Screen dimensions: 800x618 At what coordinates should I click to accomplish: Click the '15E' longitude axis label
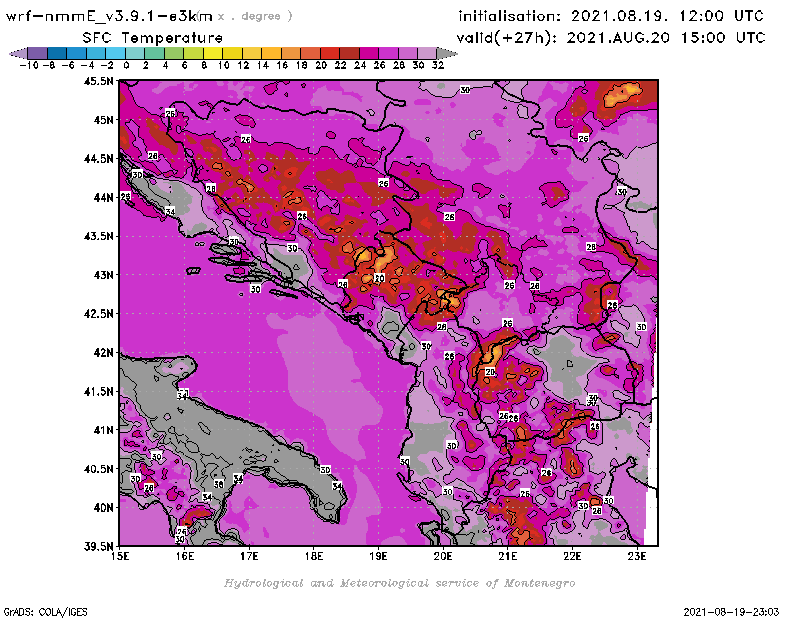pyautogui.click(x=120, y=556)
